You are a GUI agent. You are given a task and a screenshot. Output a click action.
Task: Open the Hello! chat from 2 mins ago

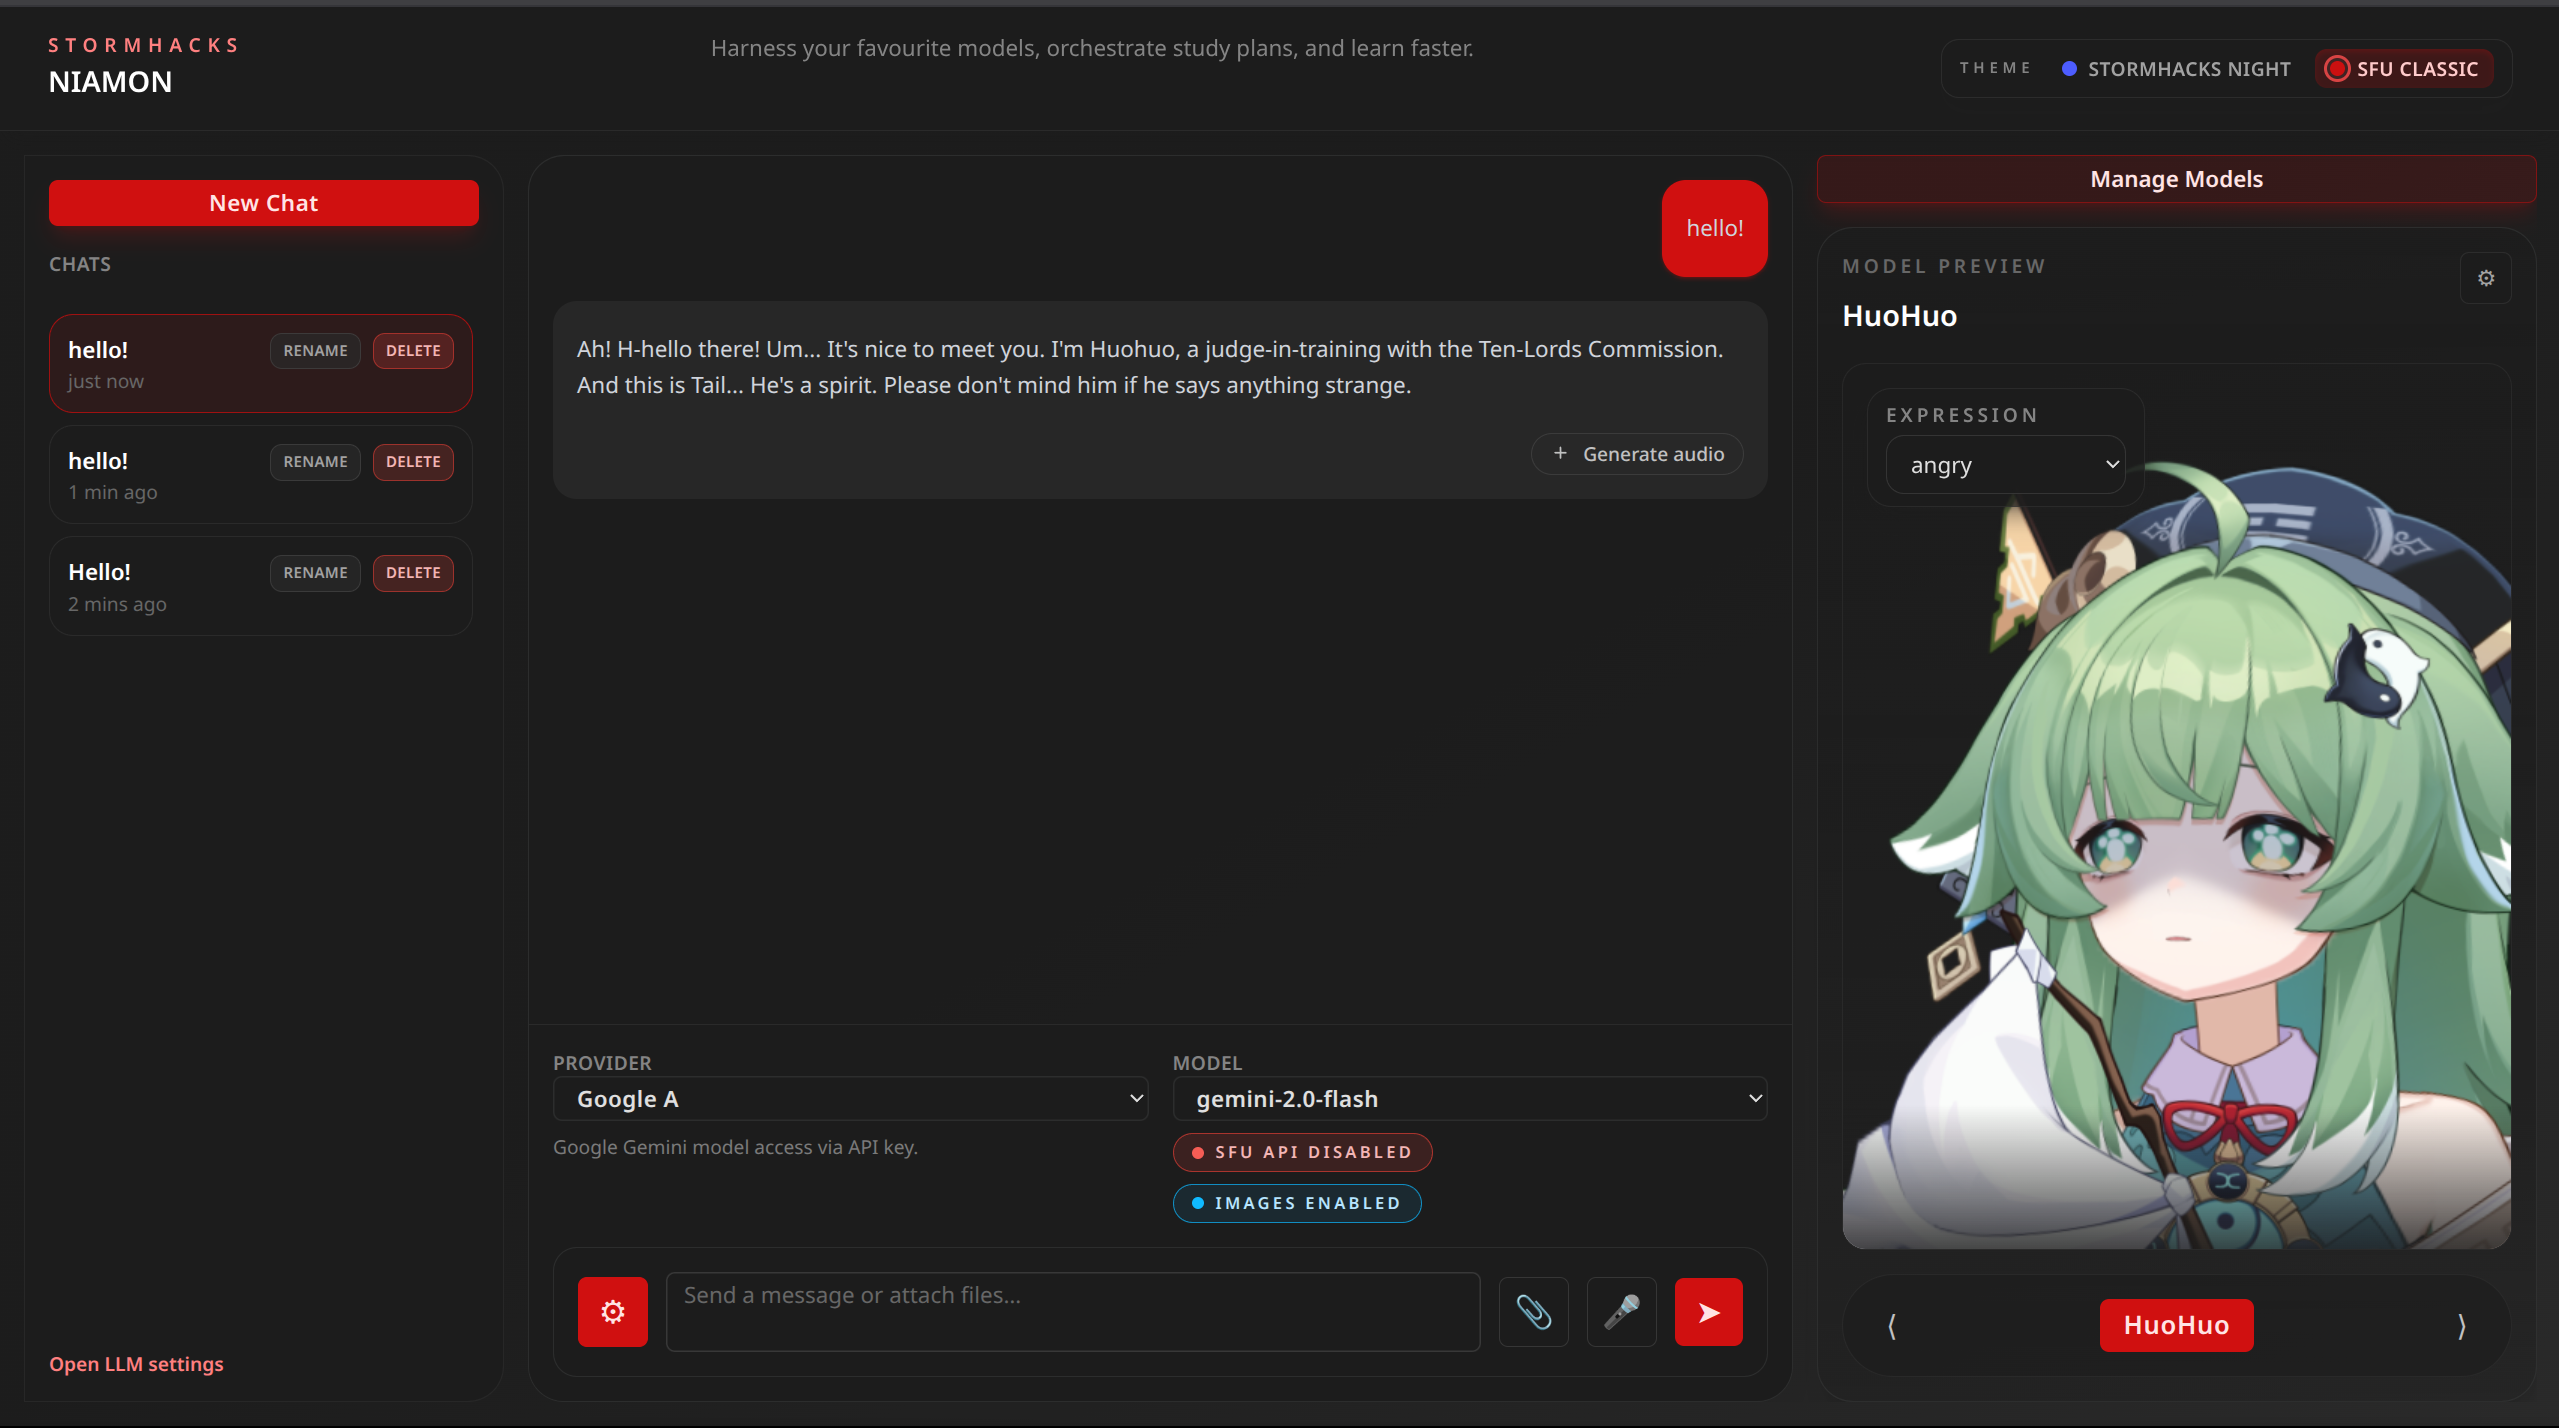click(x=150, y=586)
